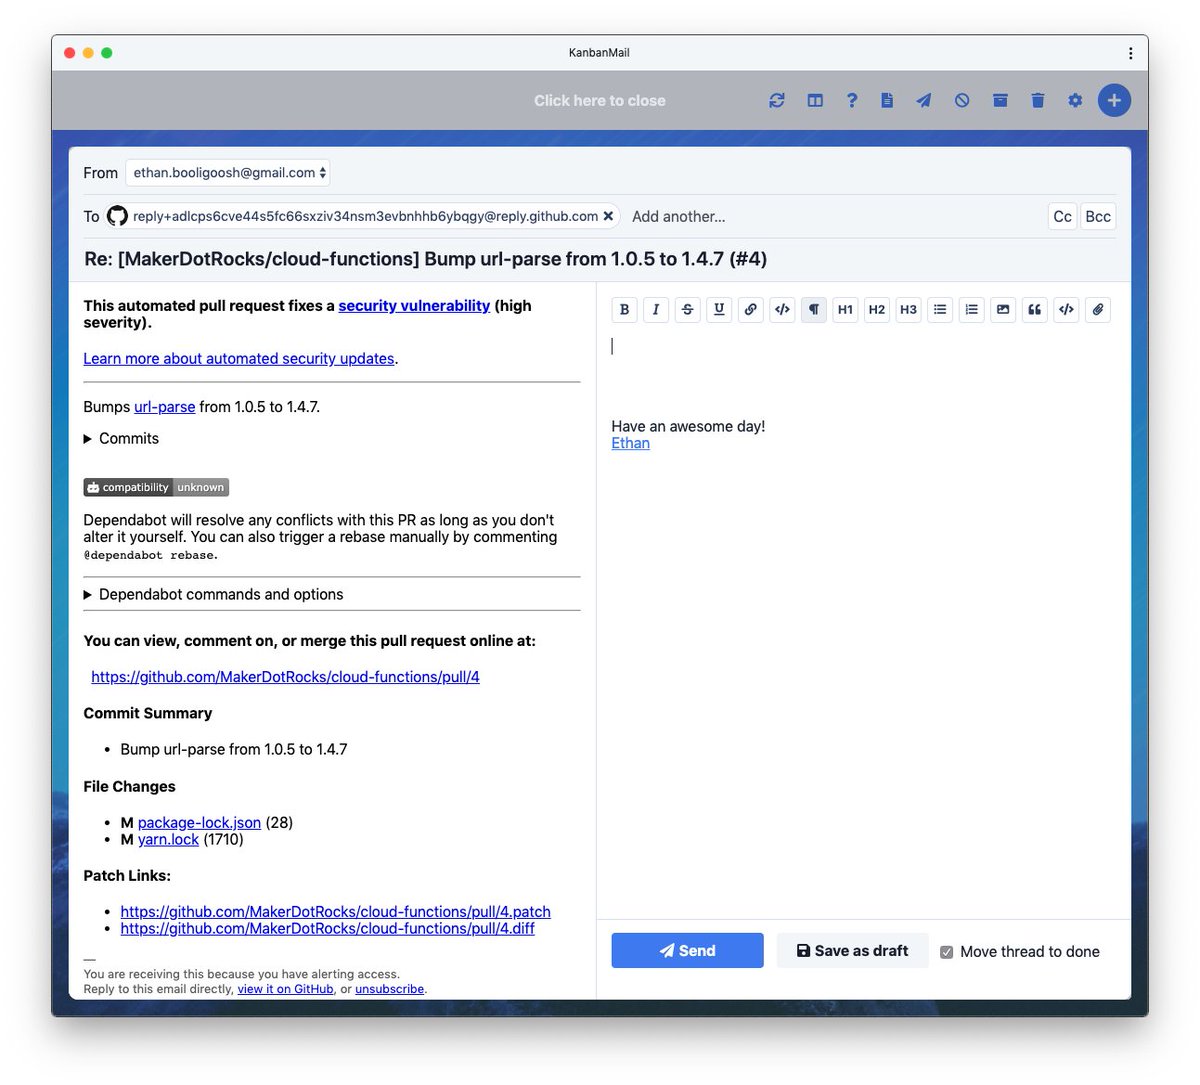Expand the Commits disclosure triangle
1200x1085 pixels.
[x=88, y=439]
